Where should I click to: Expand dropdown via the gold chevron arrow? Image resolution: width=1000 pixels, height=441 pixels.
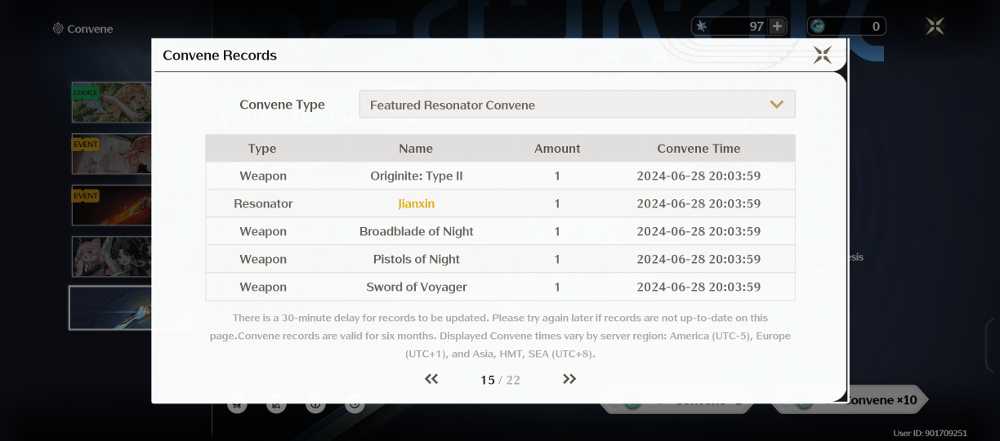(776, 105)
